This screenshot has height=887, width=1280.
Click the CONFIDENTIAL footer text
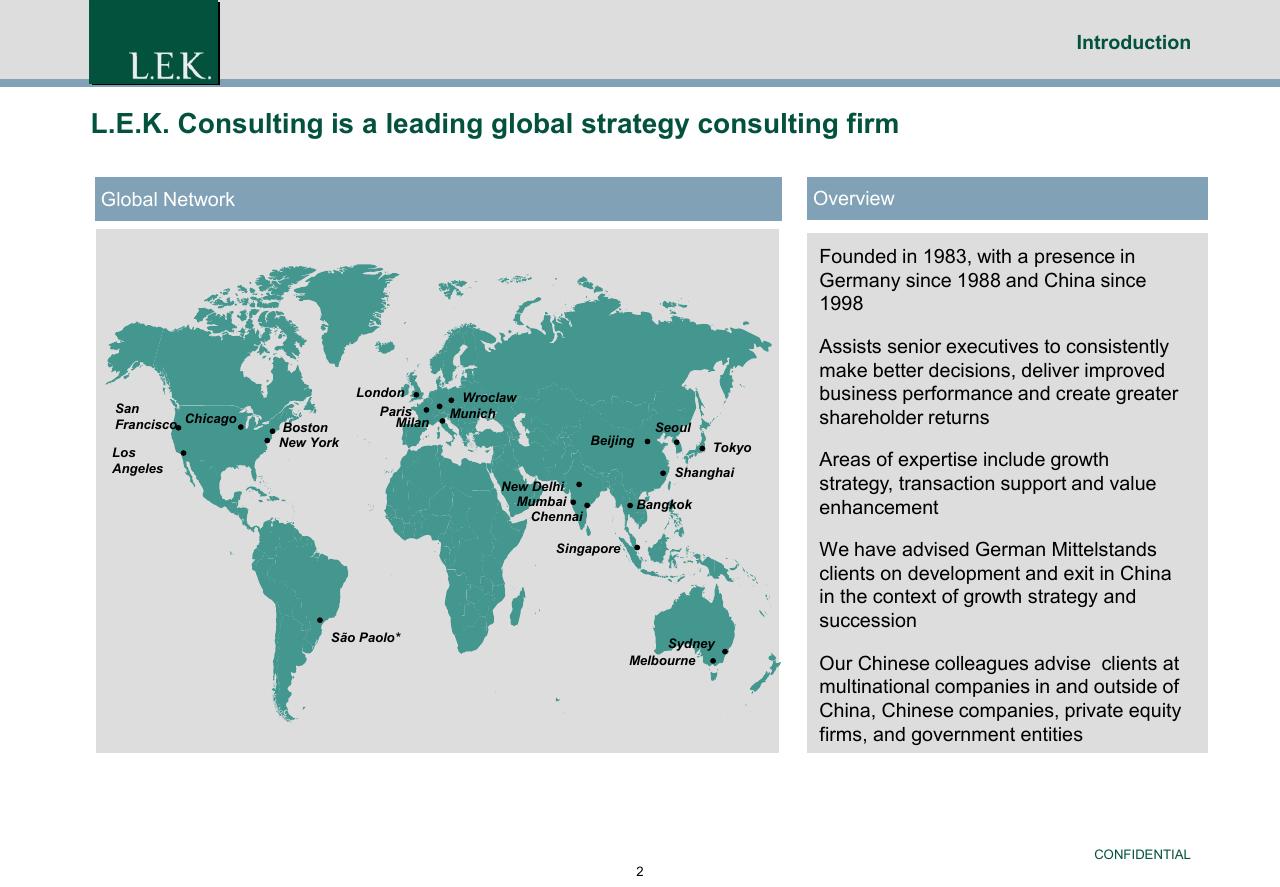(x=1142, y=855)
